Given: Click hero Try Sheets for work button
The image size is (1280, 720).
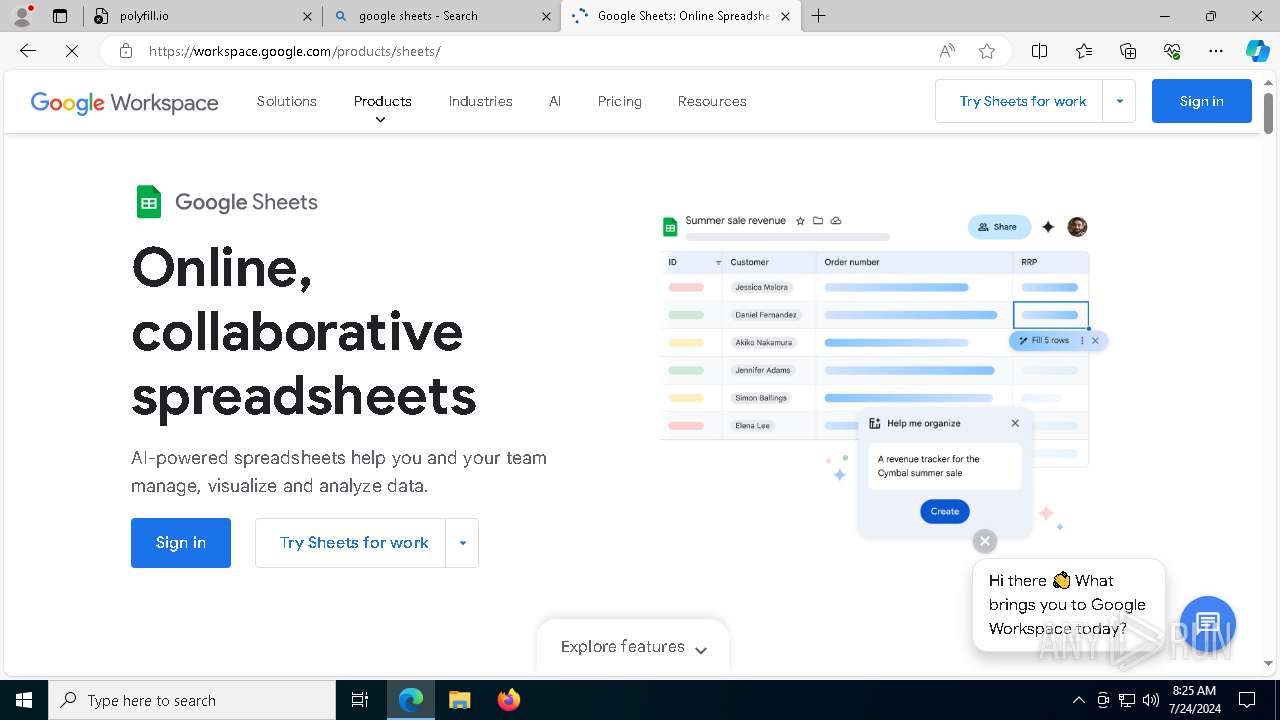Looking at the screenshot, I should point(351,543).
